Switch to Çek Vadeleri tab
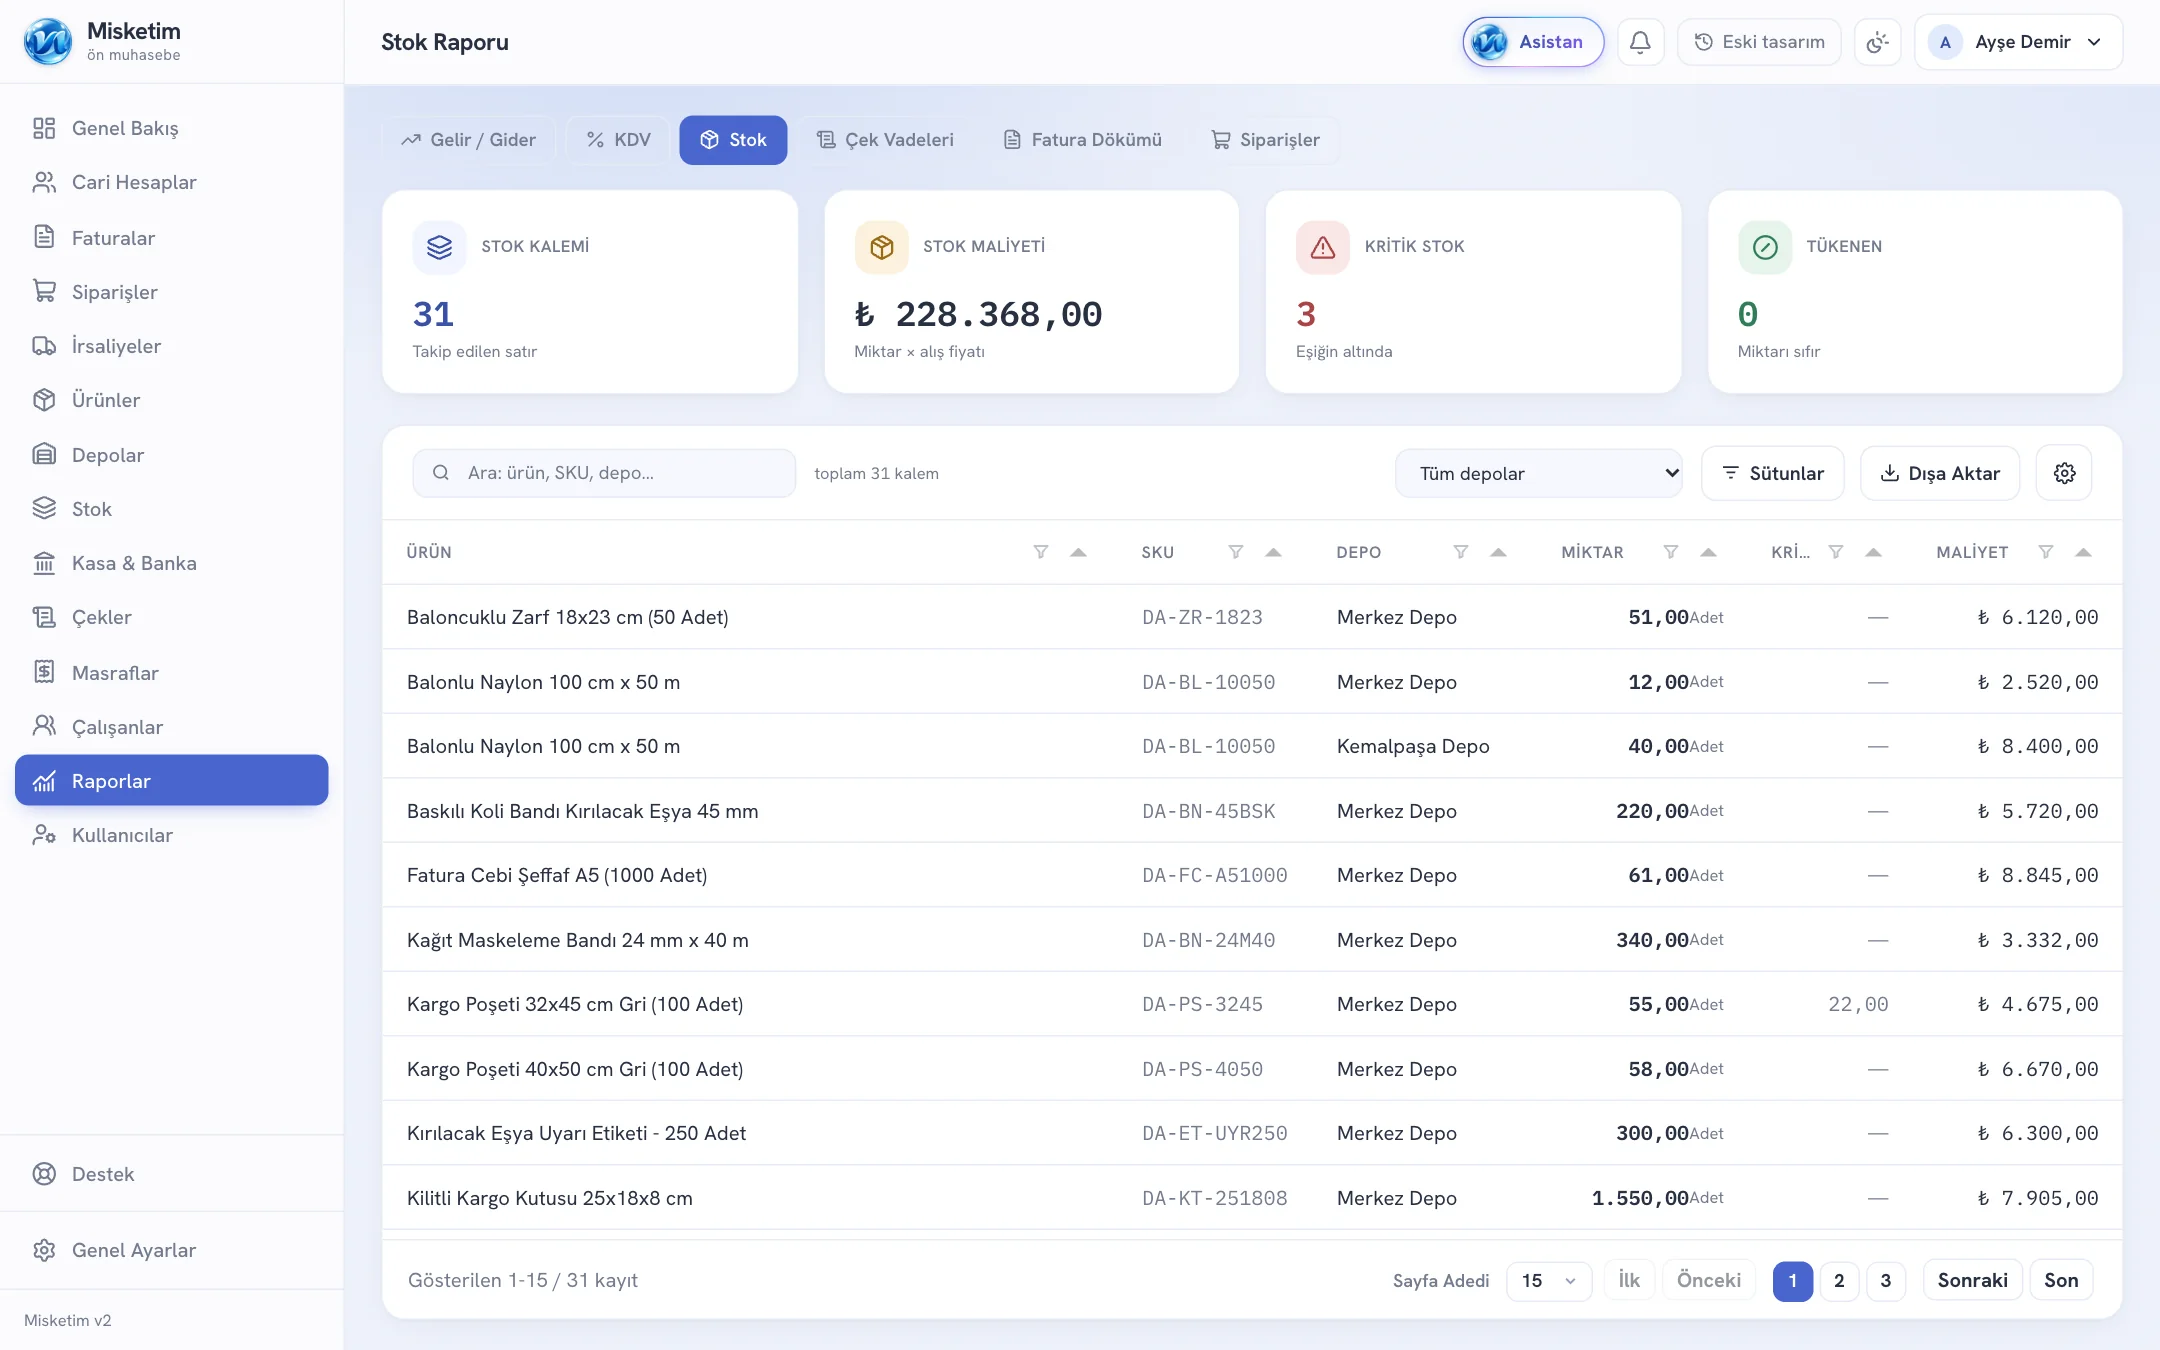 click(x=885, y=140)
